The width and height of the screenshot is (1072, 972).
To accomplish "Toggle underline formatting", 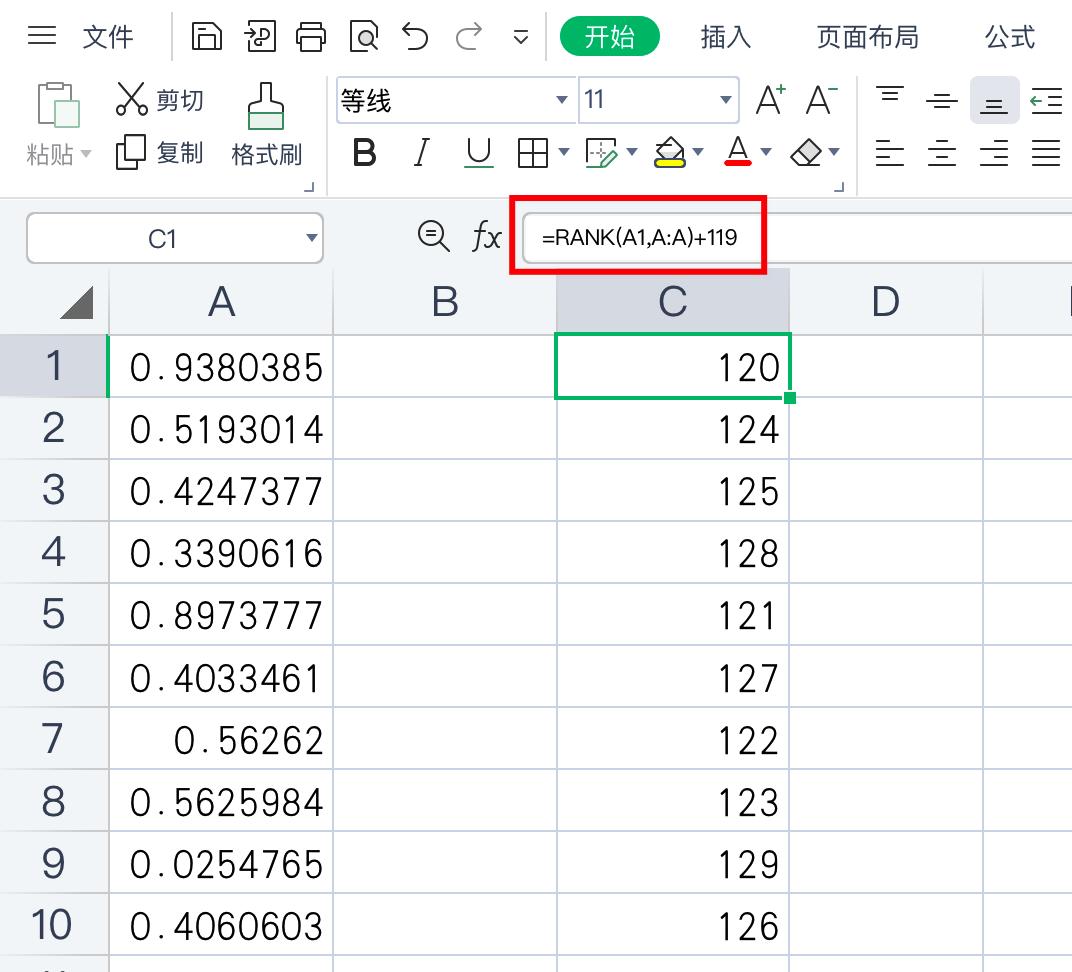I will pyautogui.click(x=477, y=152).
